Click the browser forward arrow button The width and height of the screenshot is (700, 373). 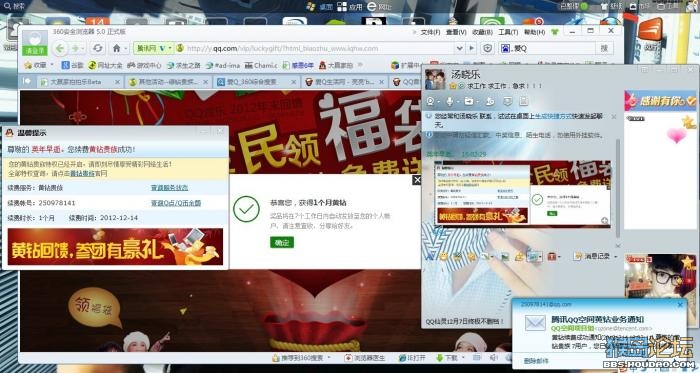click(75, 48)
